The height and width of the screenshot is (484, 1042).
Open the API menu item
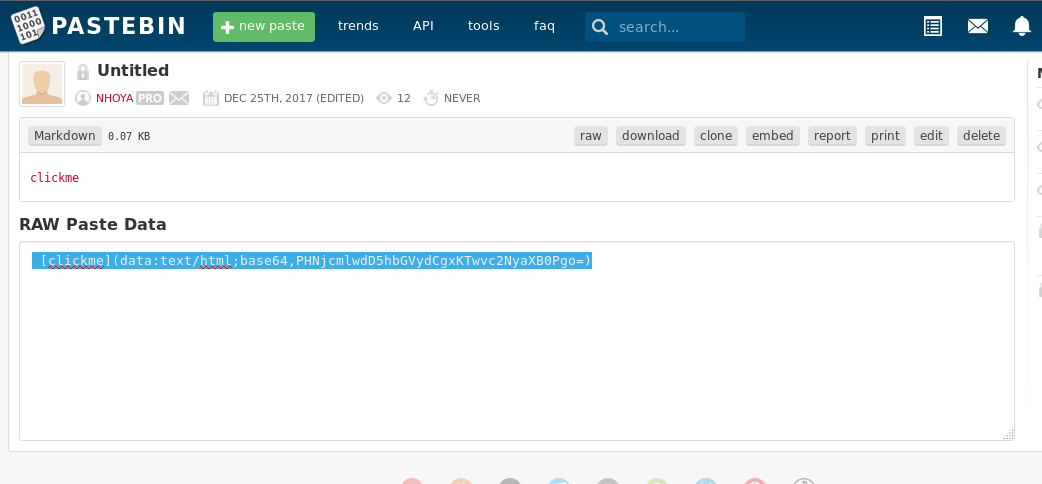coord(423,26)
